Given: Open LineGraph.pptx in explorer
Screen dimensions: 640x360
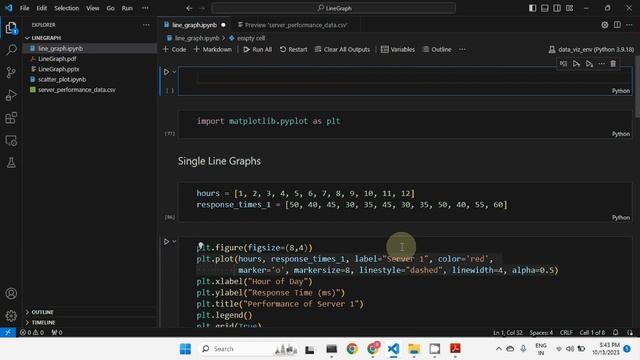Looking at the screenshot, I should tap(90, 69).
